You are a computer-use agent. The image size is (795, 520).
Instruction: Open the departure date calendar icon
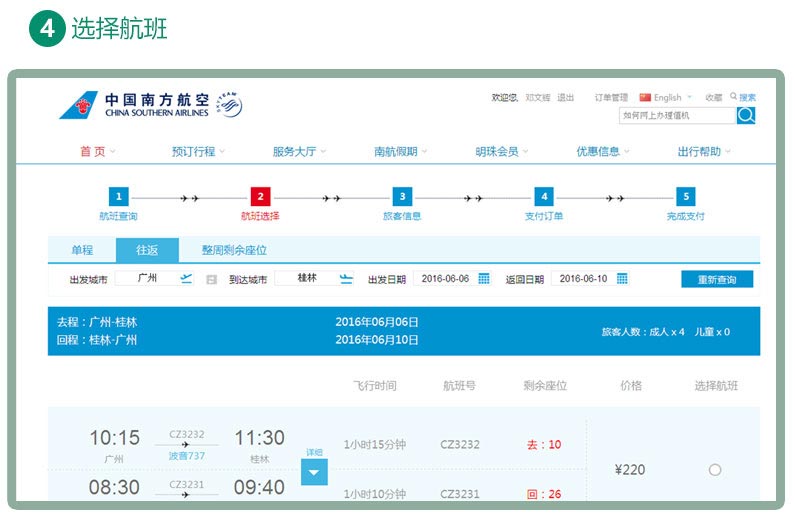coord(484,278)
